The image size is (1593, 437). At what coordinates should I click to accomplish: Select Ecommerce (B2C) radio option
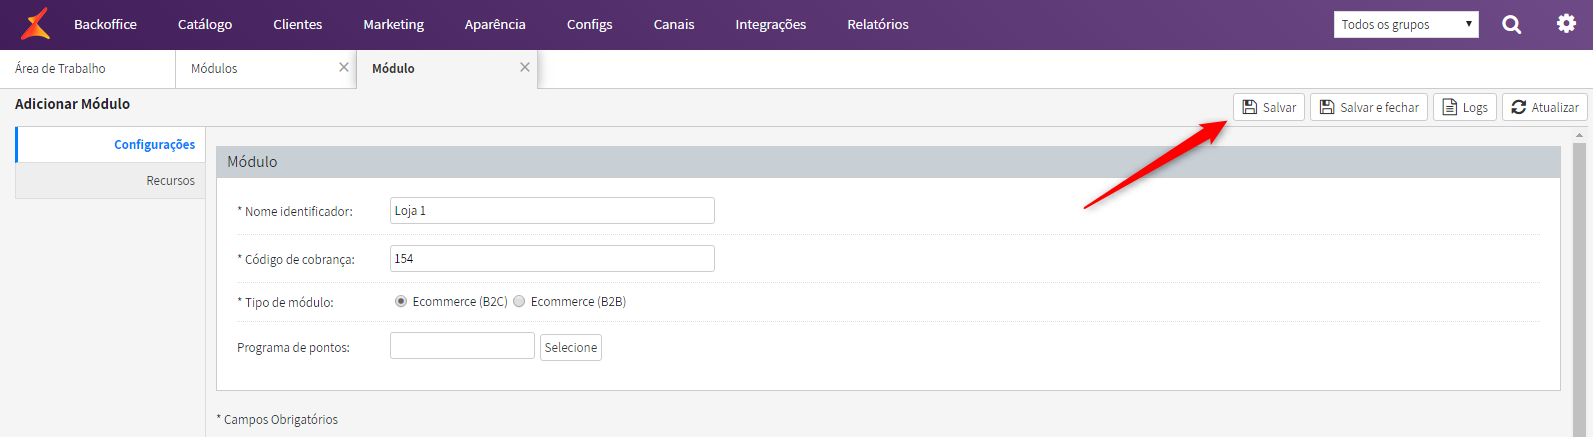pos(401,301)
